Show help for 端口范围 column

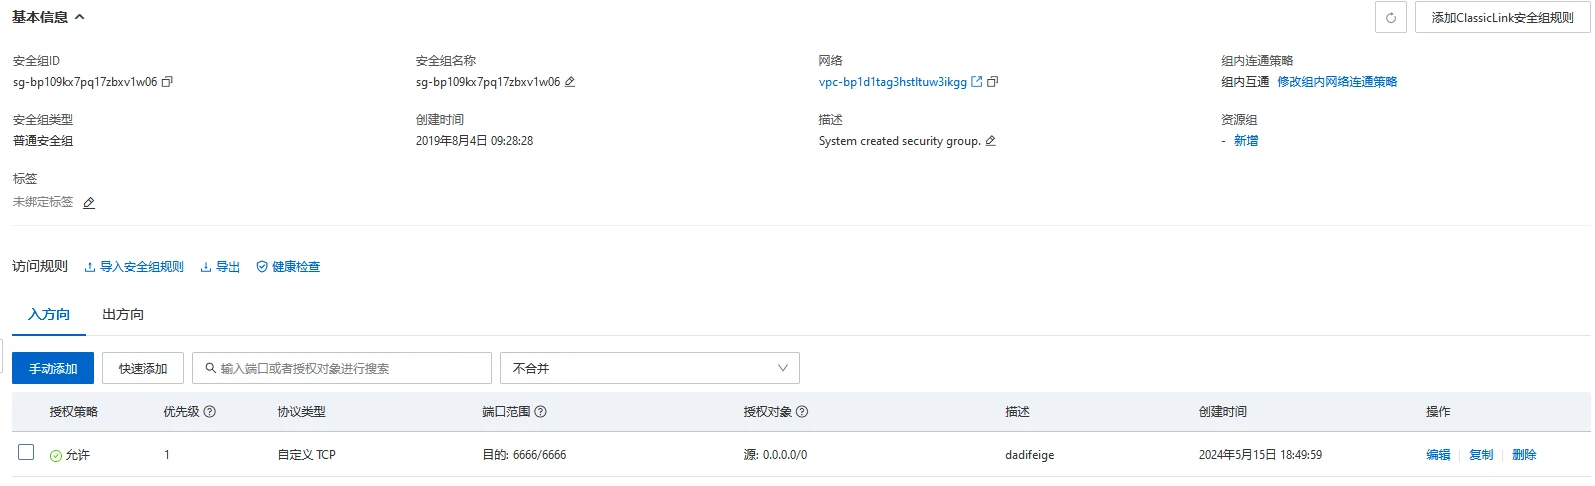(541, 412)
